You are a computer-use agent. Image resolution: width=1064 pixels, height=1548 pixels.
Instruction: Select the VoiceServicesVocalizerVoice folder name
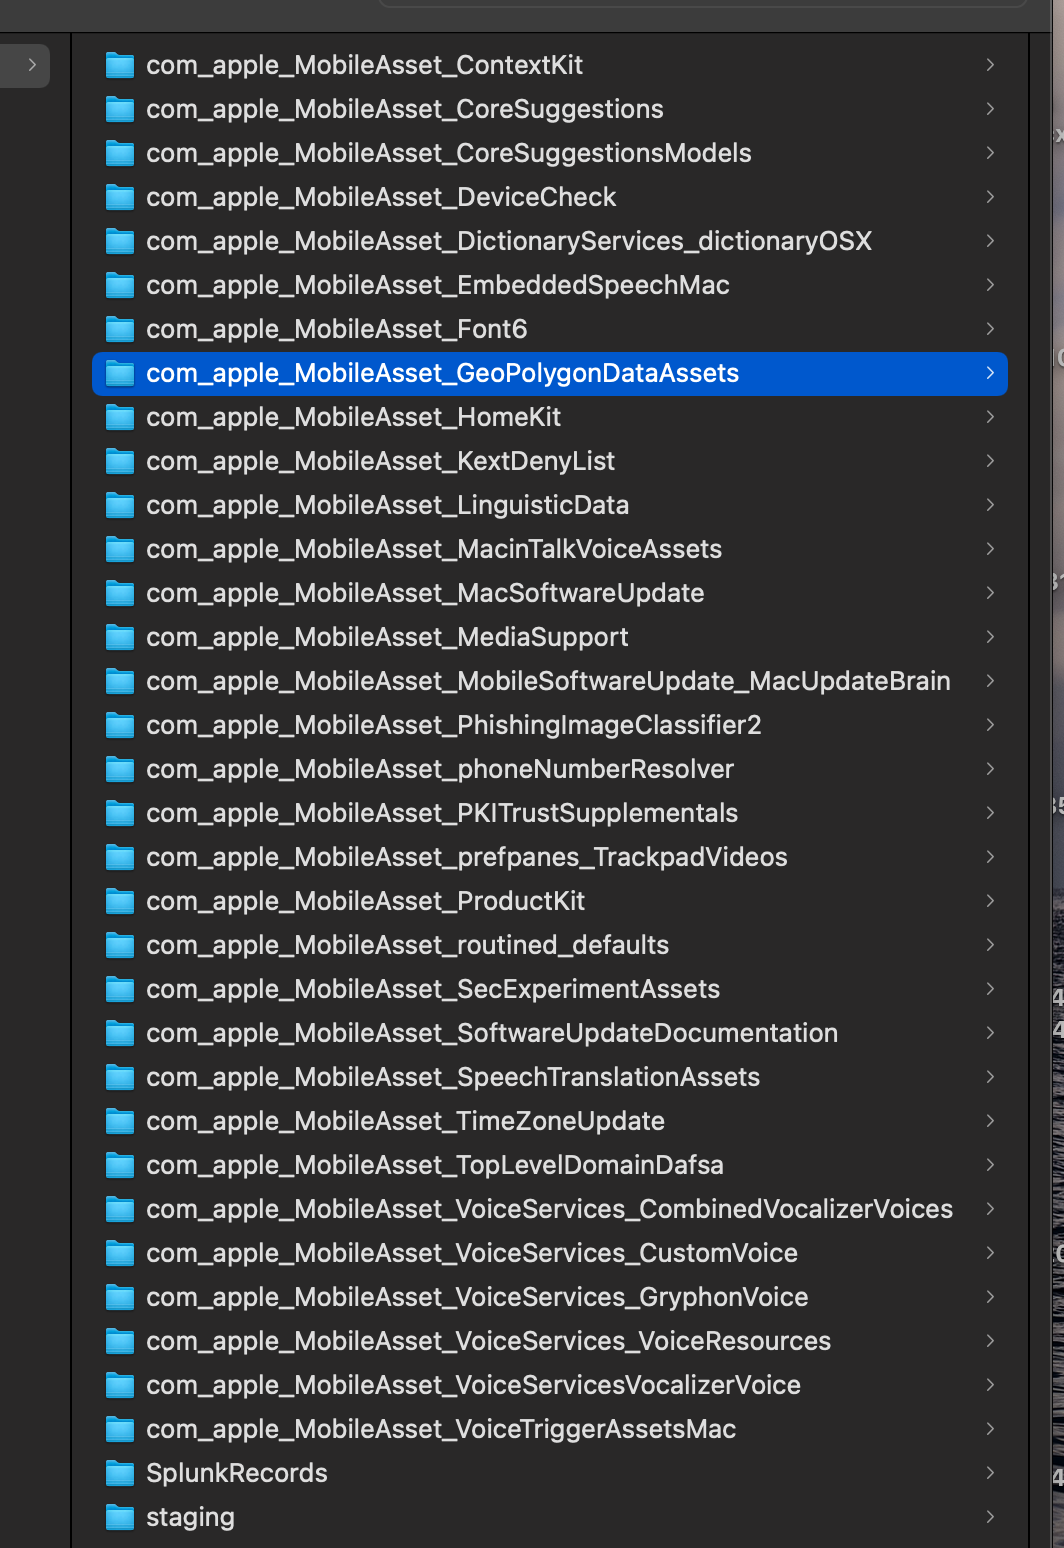coord(474,1385)
